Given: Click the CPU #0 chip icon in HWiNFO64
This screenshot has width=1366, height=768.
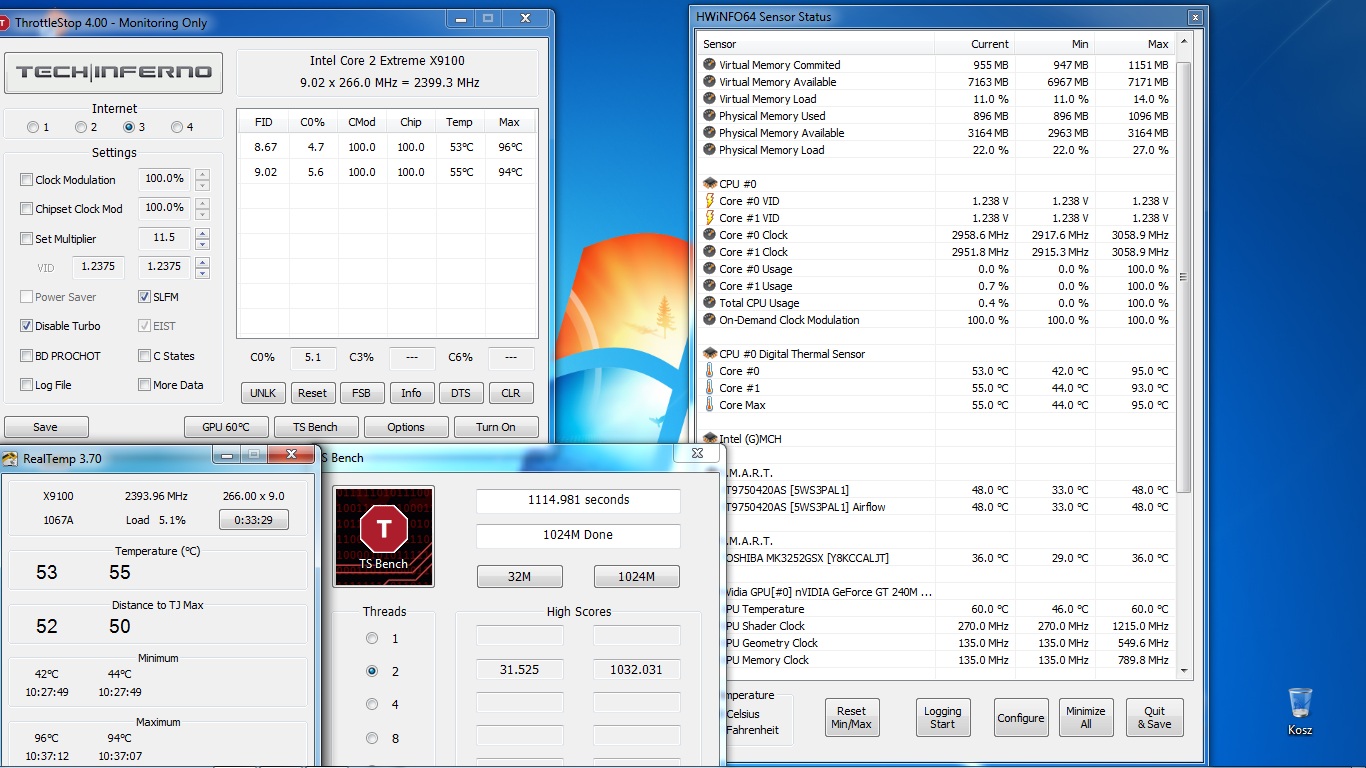Looking at the screenshot, I should 710,184.
